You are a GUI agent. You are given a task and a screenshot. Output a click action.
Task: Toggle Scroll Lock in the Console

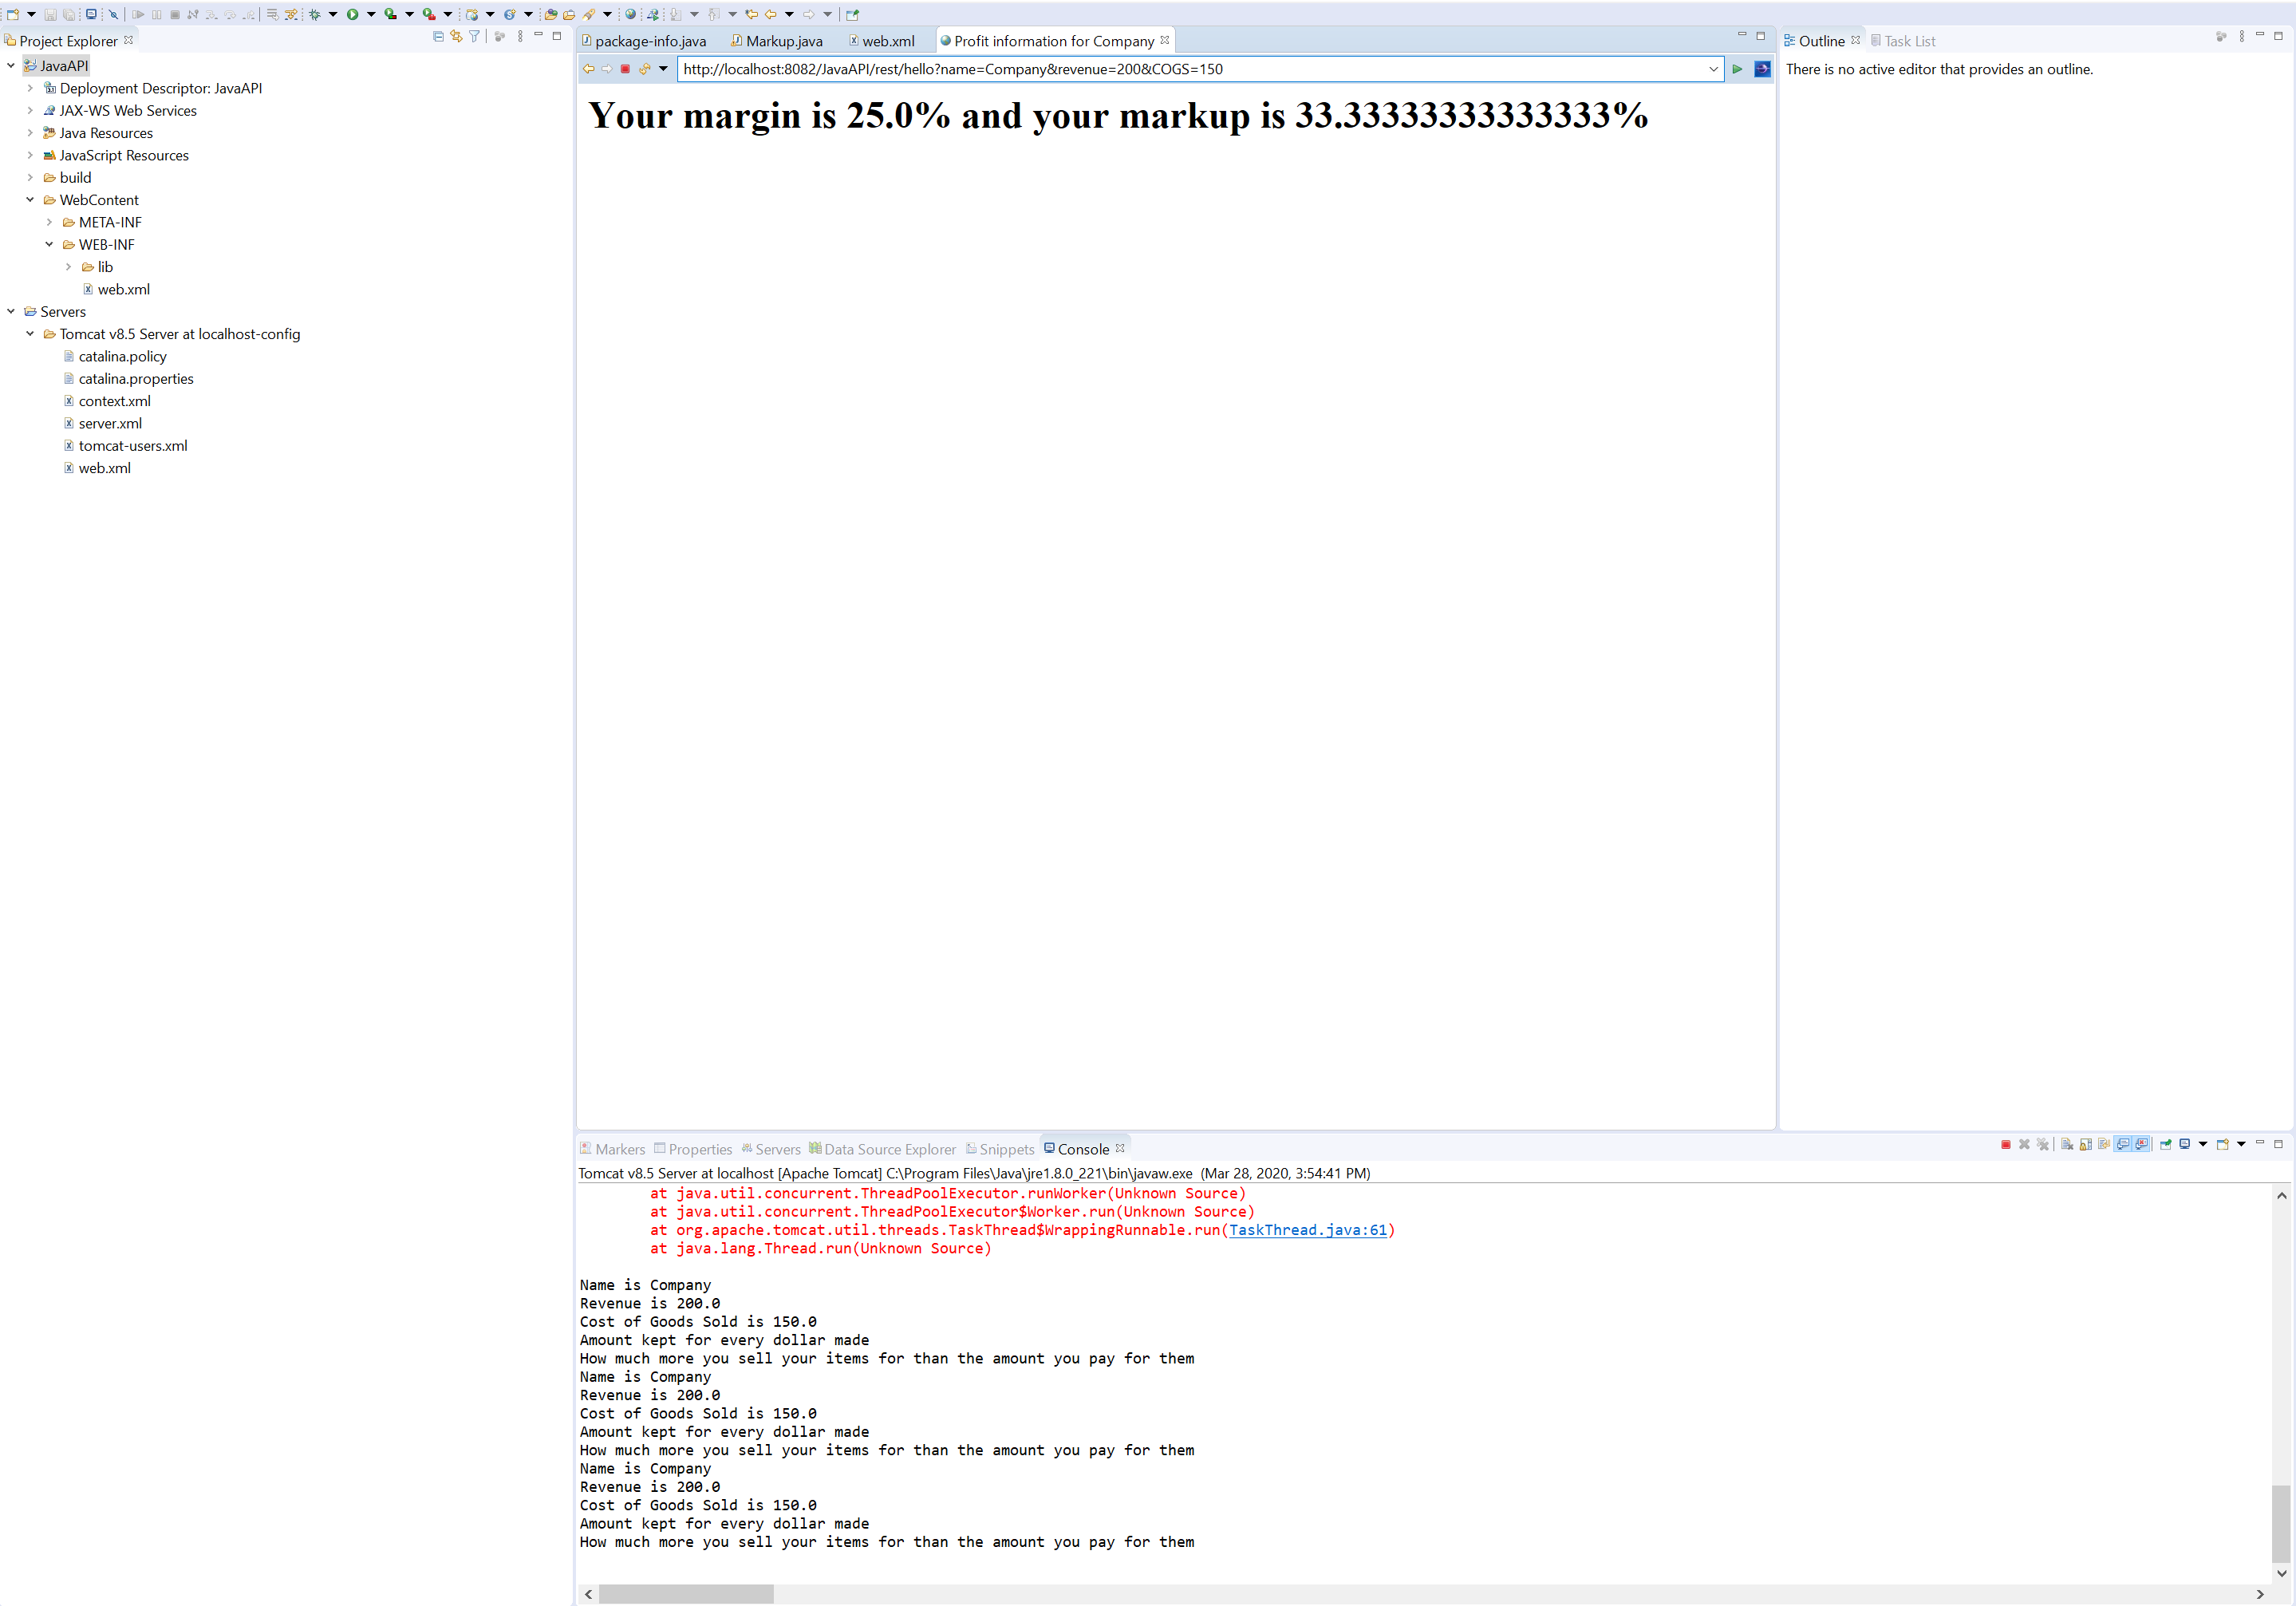pos(2086,1144)
